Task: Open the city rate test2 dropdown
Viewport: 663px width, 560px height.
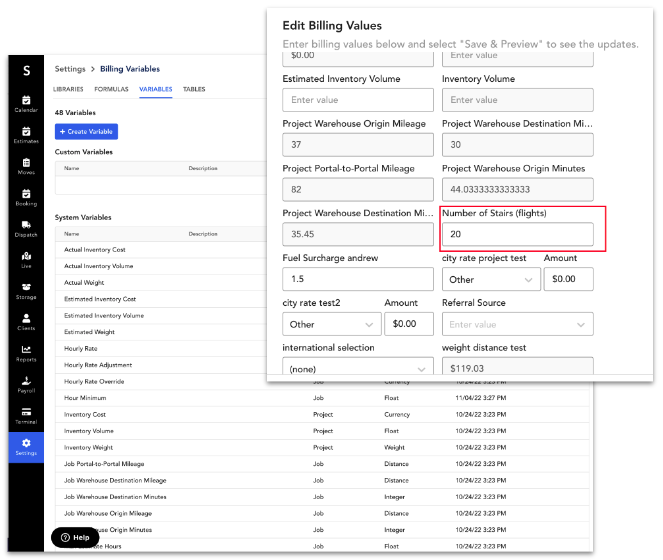Action: pyautogui.click(x=330, y=324)
